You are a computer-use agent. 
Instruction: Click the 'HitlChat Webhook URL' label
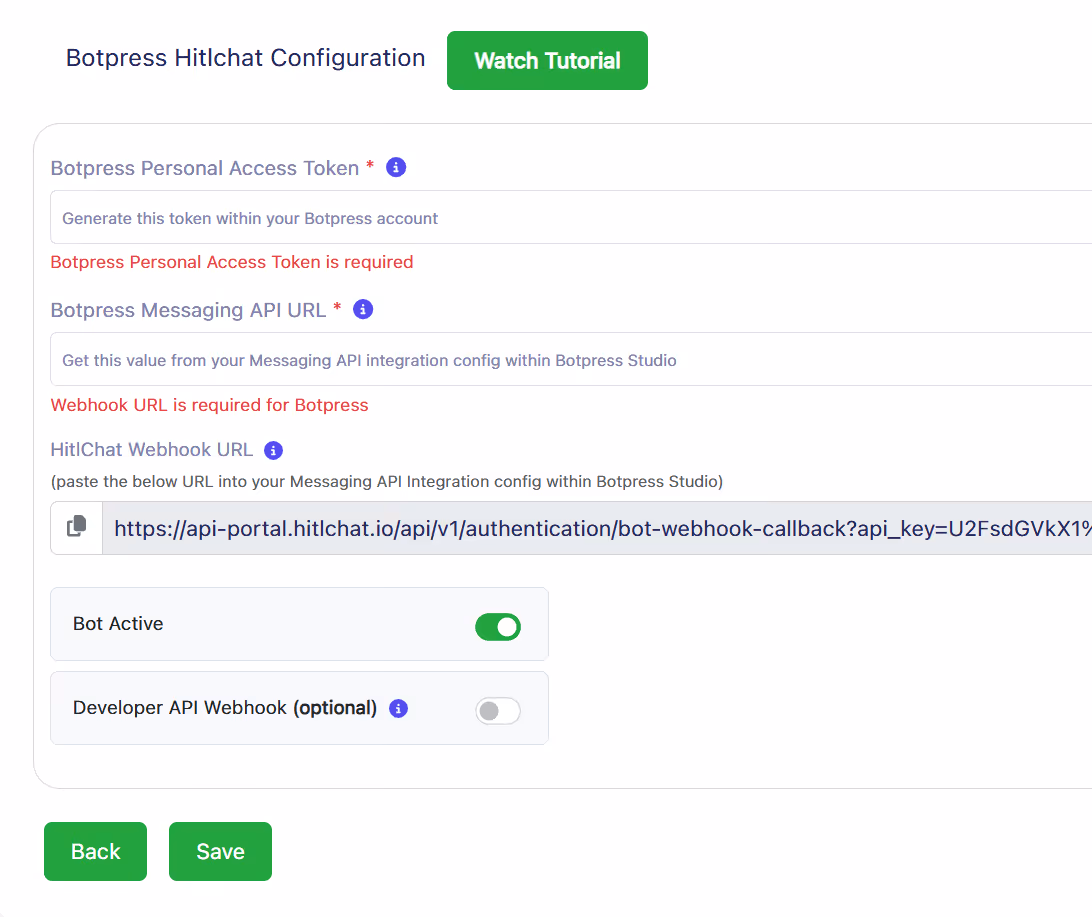151,450
